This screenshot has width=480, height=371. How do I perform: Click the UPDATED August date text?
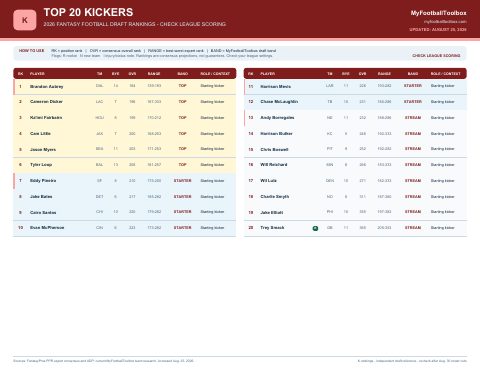(438, 29)
